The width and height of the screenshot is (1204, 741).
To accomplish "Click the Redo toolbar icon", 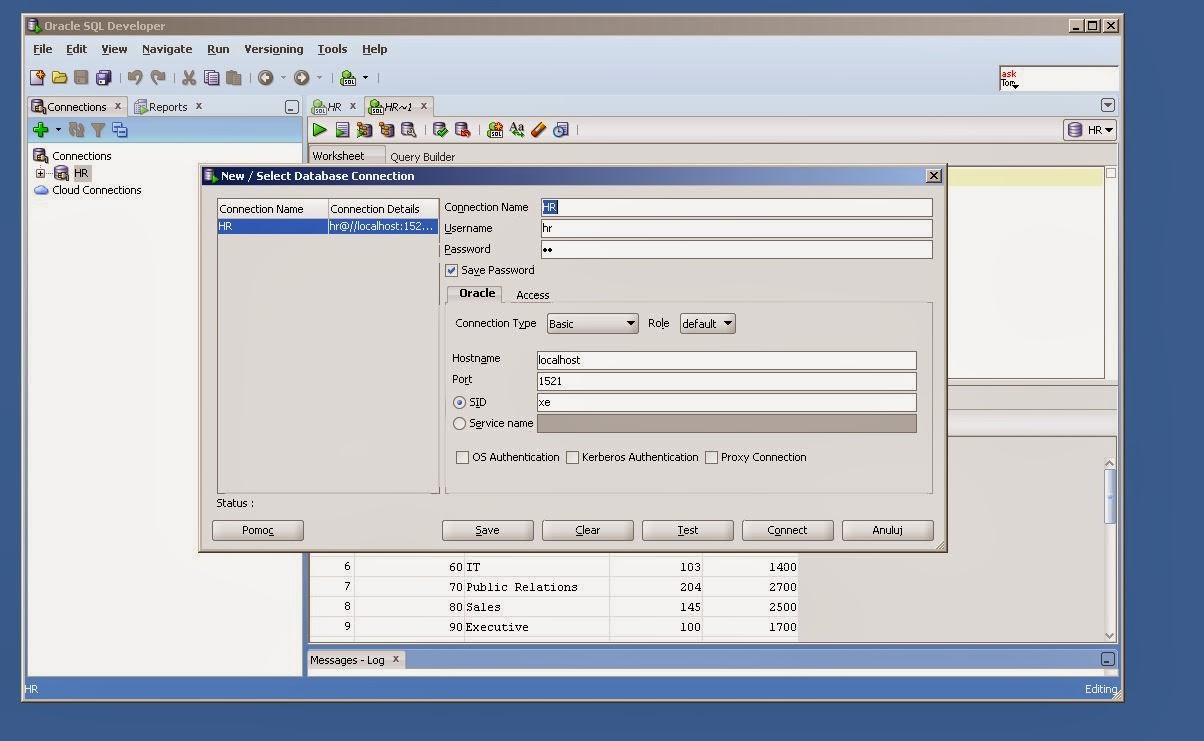I will pyautogui.click(x=157, y=78).
